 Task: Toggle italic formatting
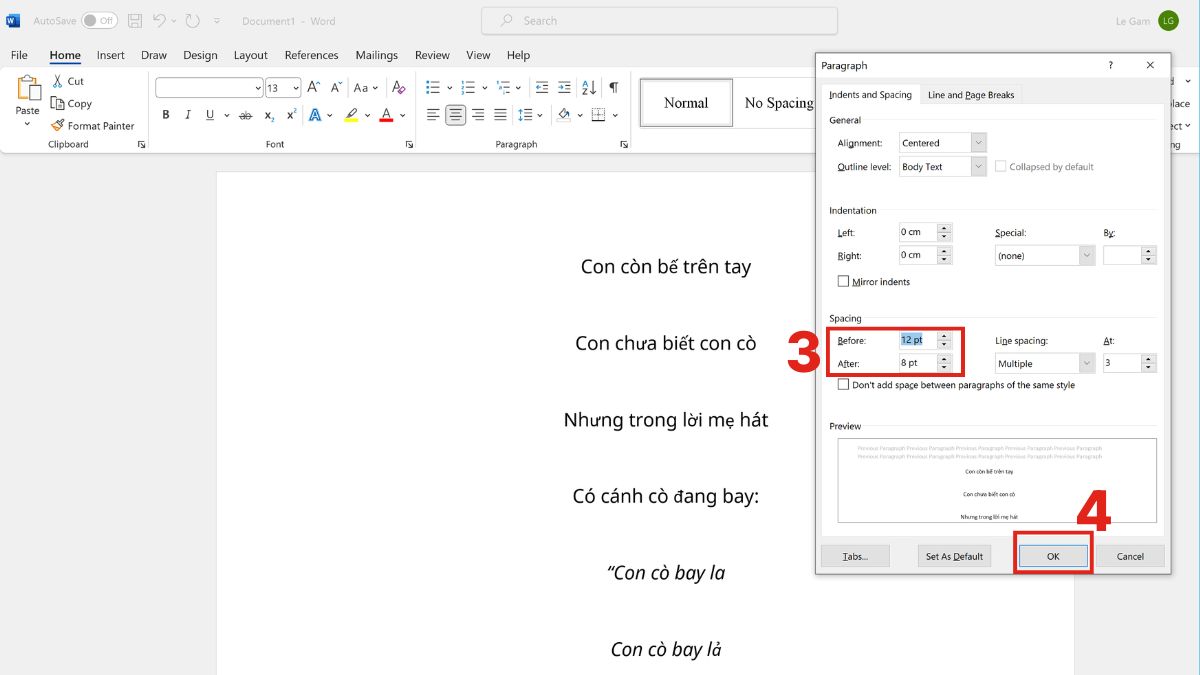[x=188, y=115]
